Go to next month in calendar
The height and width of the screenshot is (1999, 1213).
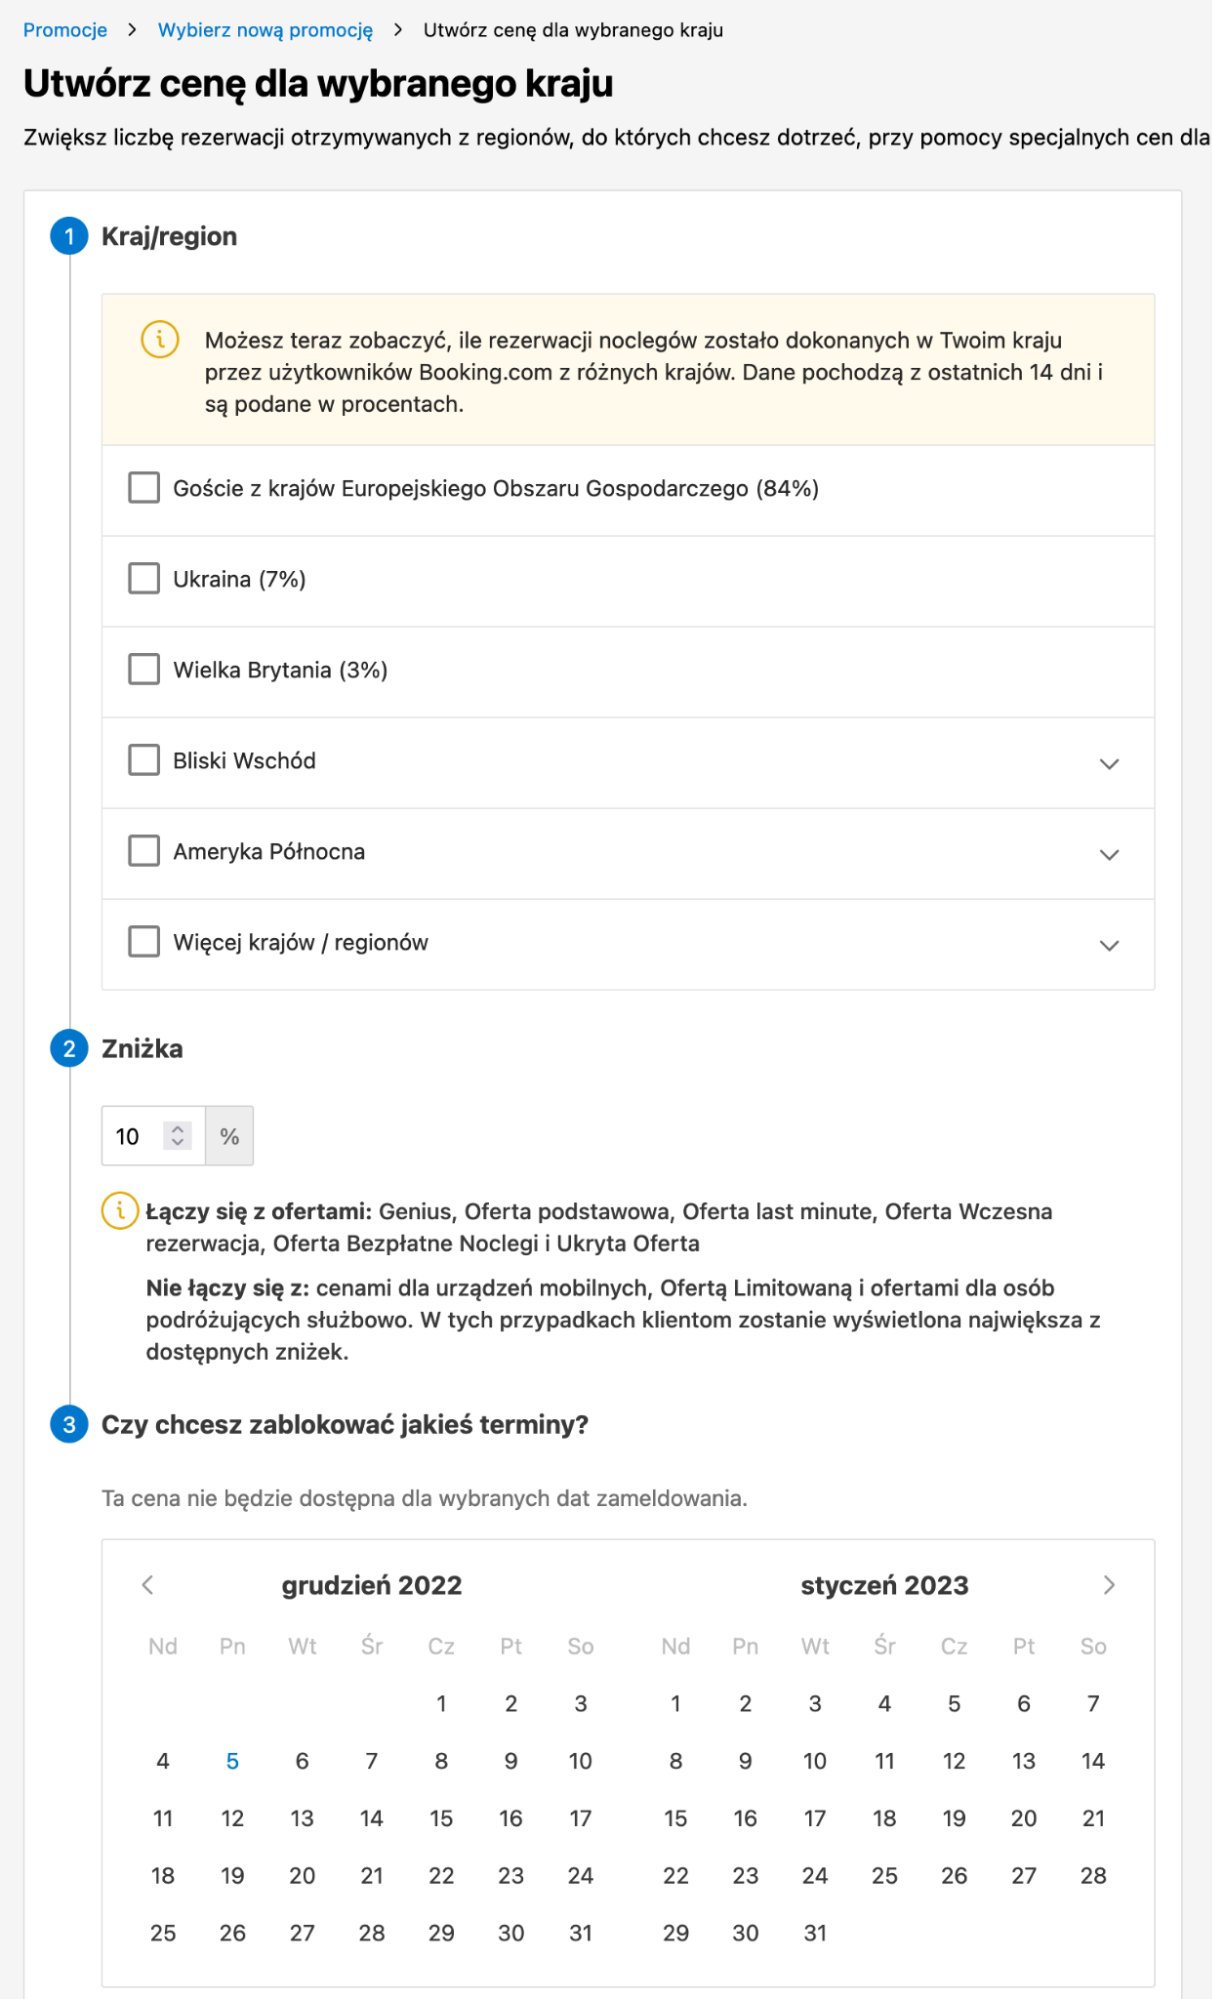(x=1108, y=1585)
